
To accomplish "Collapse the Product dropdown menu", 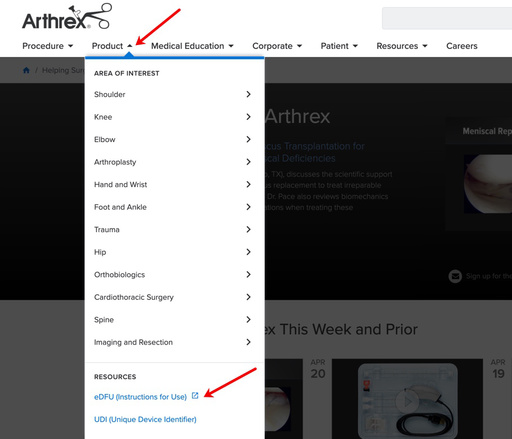I will click(x=112, y=46).
